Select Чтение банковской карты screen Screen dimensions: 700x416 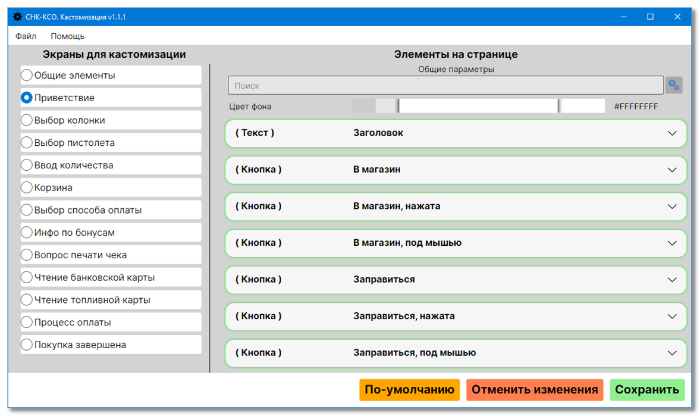27,277
